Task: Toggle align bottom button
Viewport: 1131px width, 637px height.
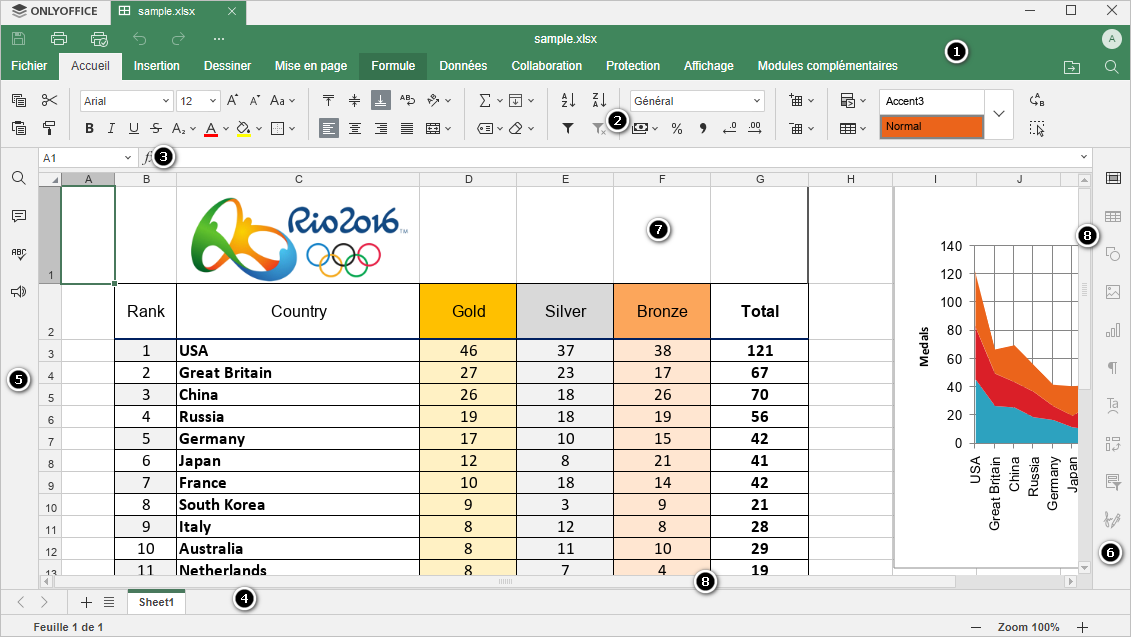Action: click(x=381, y=100)
